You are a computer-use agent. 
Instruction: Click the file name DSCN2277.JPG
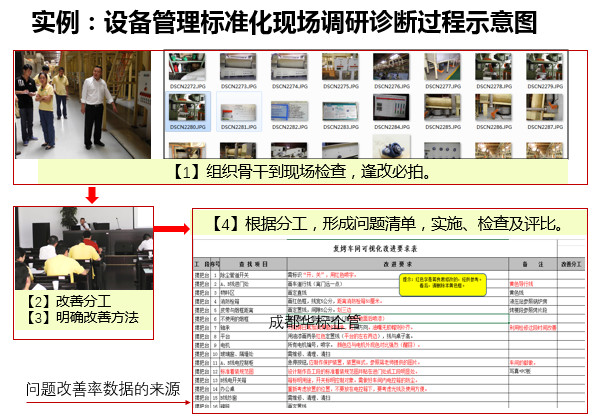coord(443,86)
